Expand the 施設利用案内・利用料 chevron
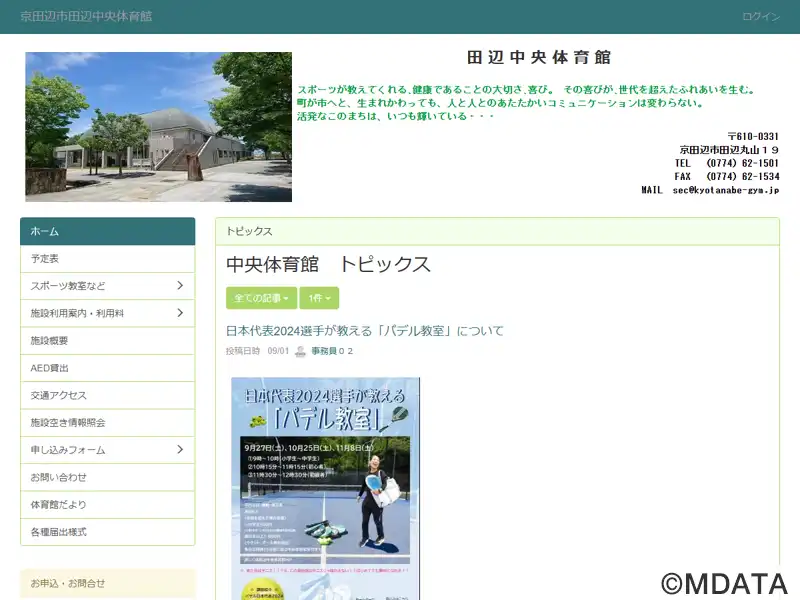This screenshot has height=600, width=800. tap(180, 313)
